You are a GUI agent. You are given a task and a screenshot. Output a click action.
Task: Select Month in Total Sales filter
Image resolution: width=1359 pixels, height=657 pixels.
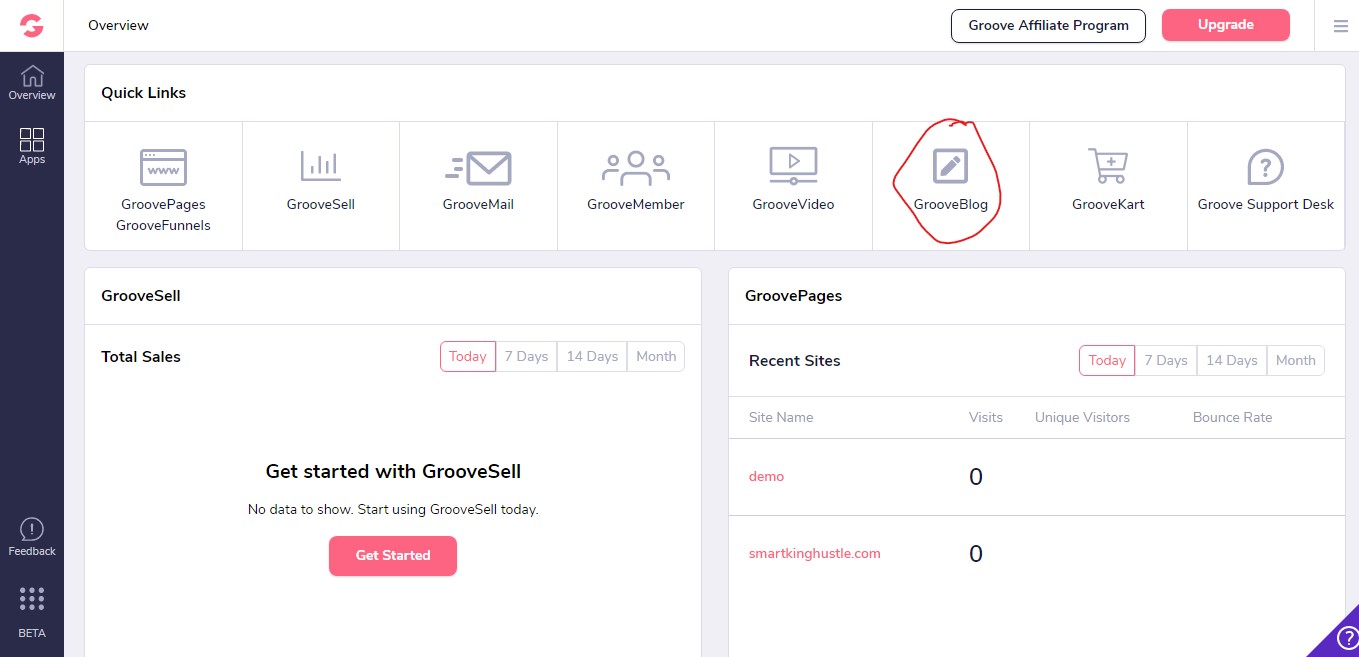656,357
